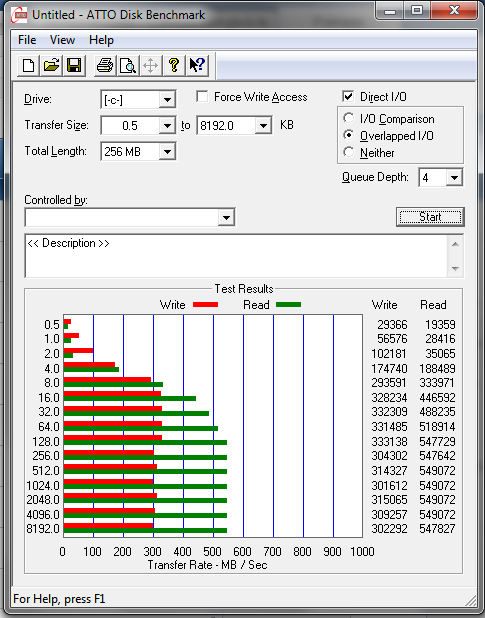The height and width of the screenshot is (618, 485).
Task: Click the read value 446592
Action: click(x=437, y=398)
